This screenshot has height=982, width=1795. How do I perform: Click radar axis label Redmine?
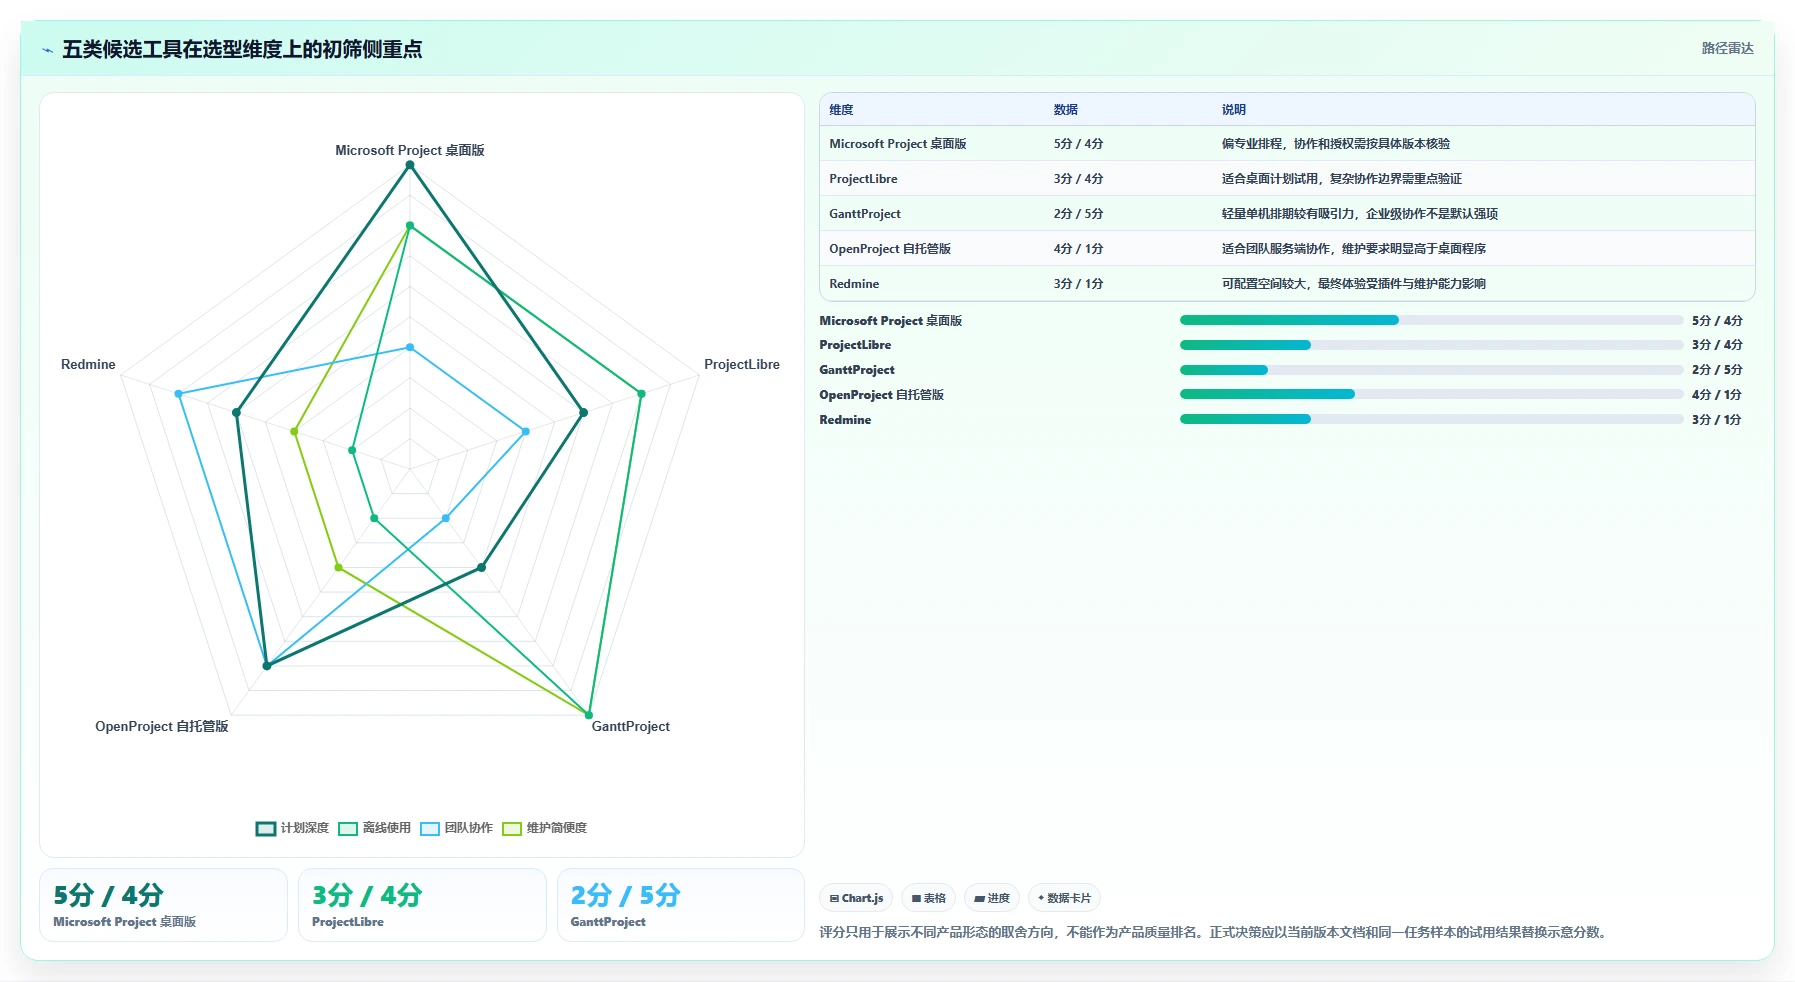click(88, 364)
